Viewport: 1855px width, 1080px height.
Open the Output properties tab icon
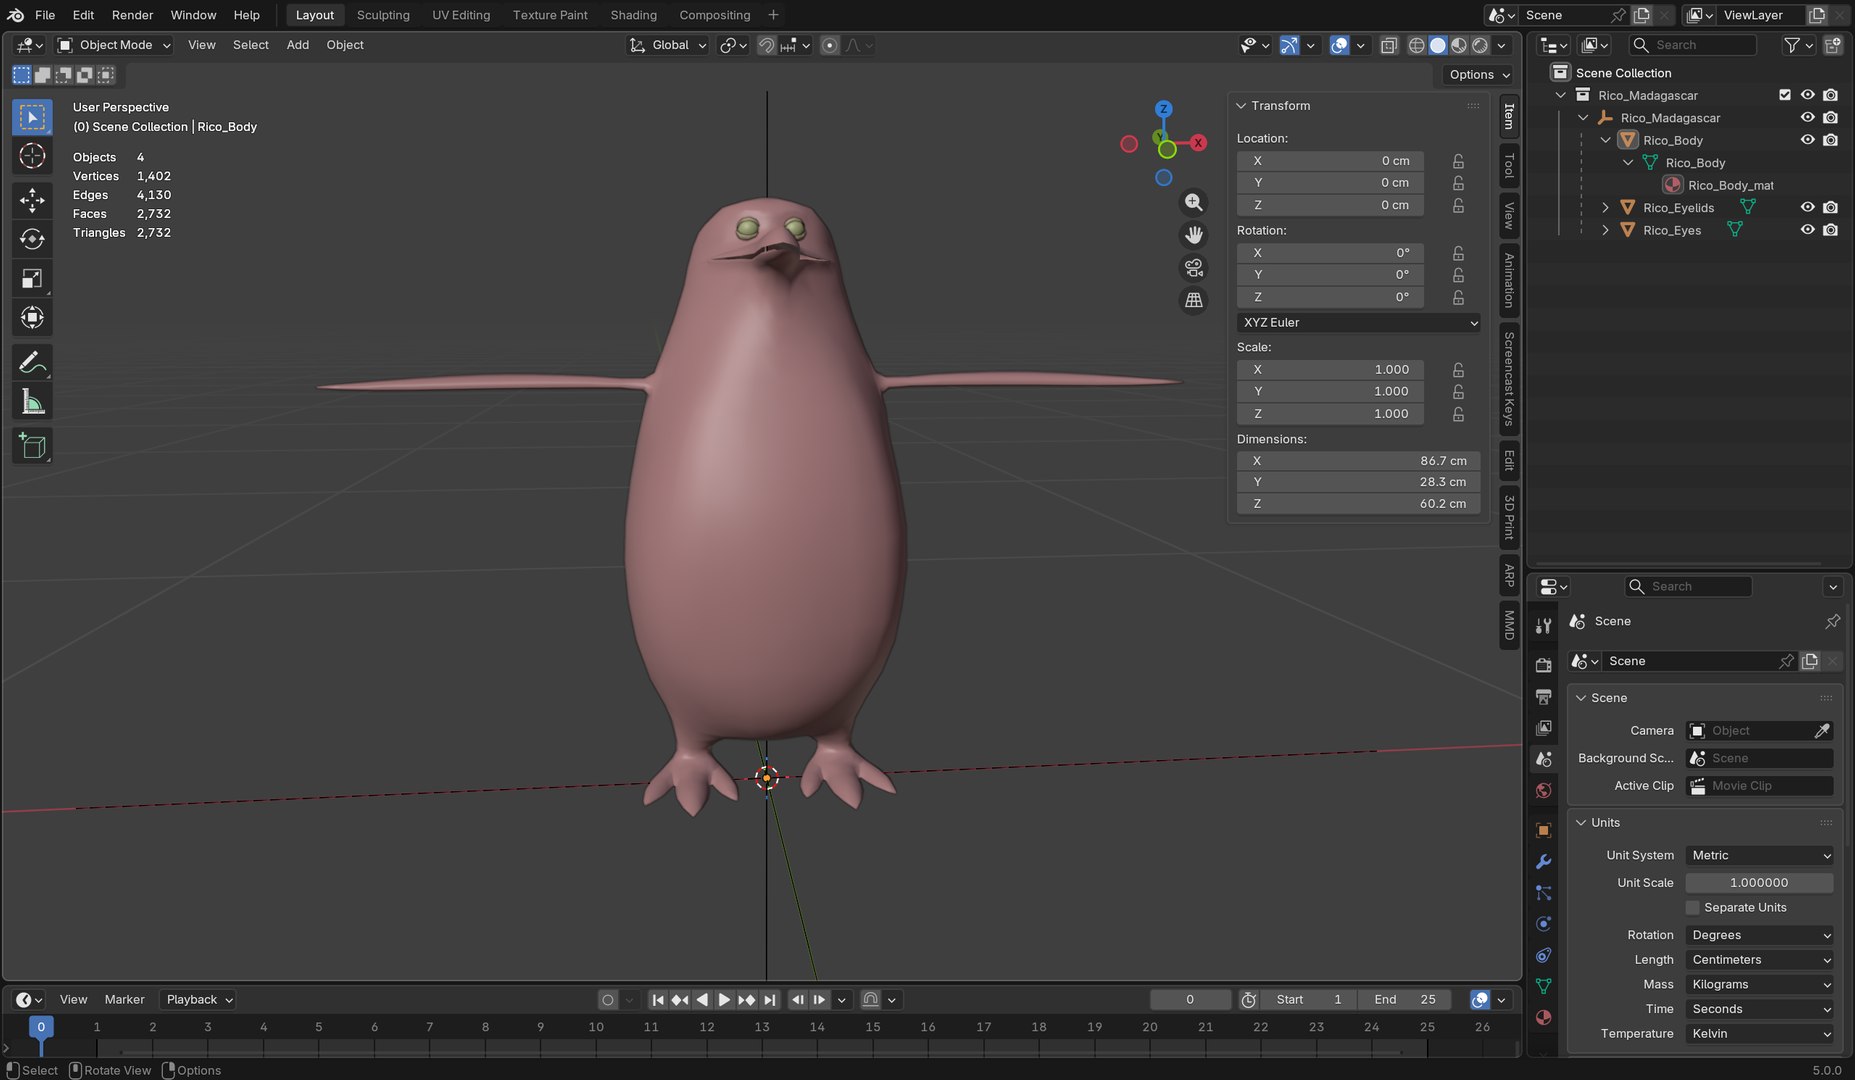pos(1543,696)
